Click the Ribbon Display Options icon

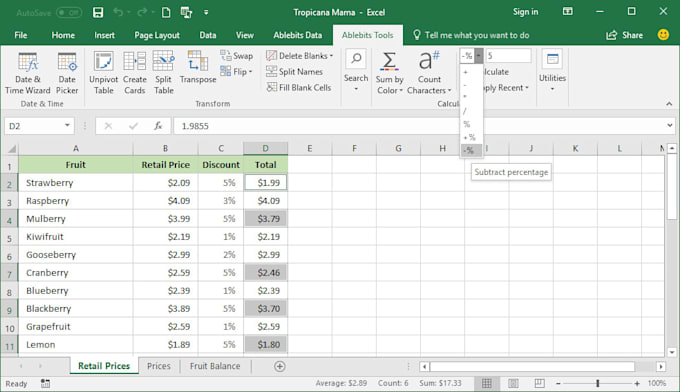(x=567, y=12)
